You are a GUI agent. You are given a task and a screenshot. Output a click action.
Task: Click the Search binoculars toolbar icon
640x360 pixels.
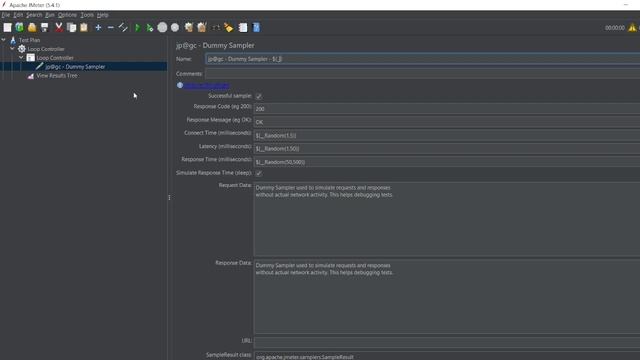(x=216, y=27)
